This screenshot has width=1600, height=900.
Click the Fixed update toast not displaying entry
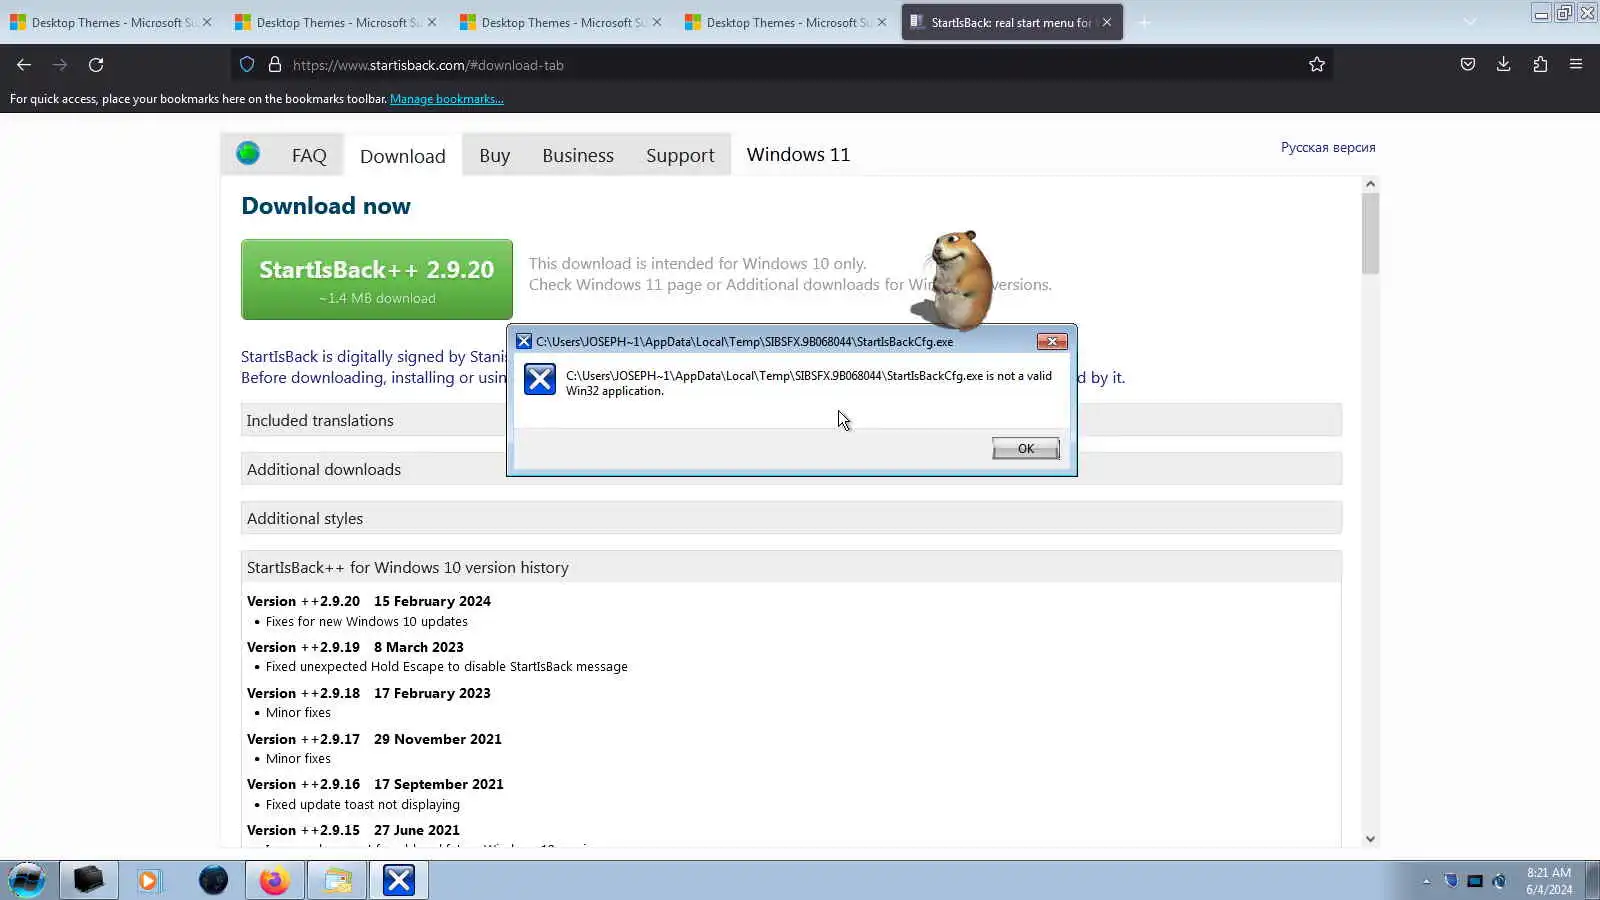[x=363, y=804]
